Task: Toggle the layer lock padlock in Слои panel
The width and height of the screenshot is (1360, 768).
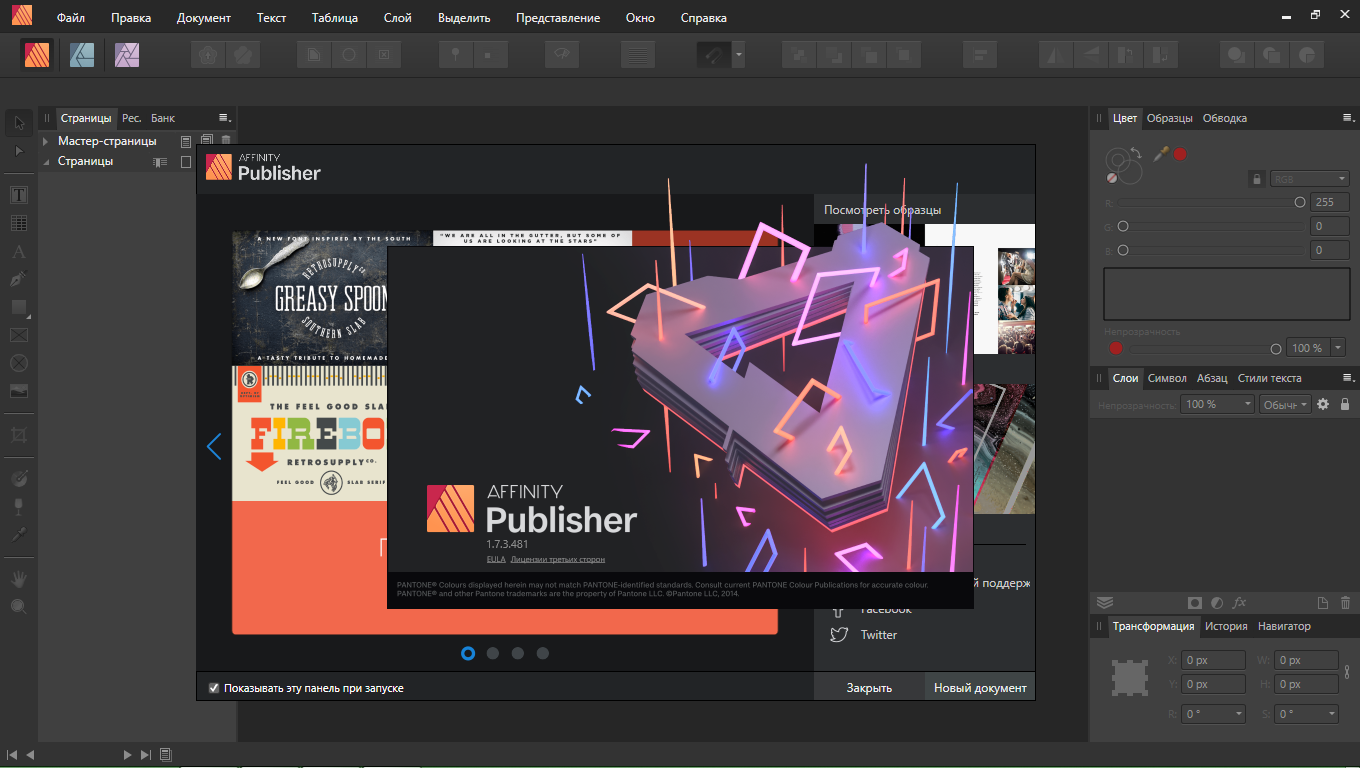Action: 1345,404
